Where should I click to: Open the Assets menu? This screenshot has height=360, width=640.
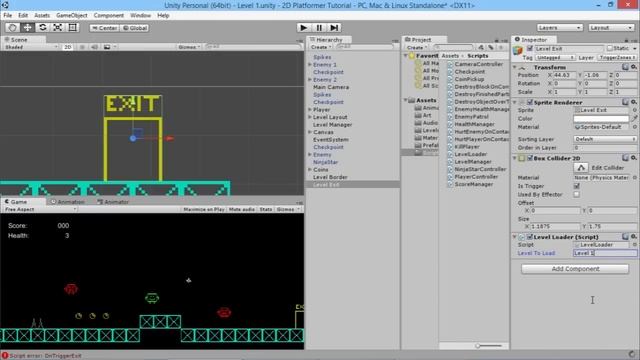point(42,15)
